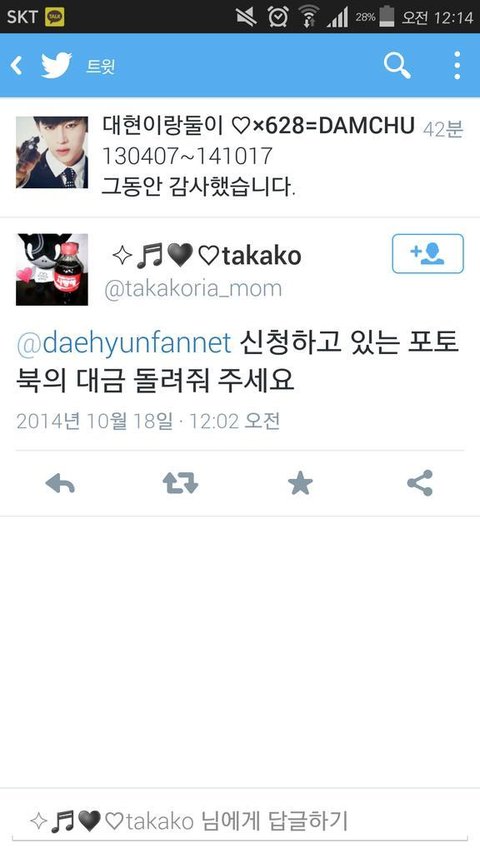Open the parent tweet by DAMCHU
Screen dimensions: 480x853
point(240,158)
